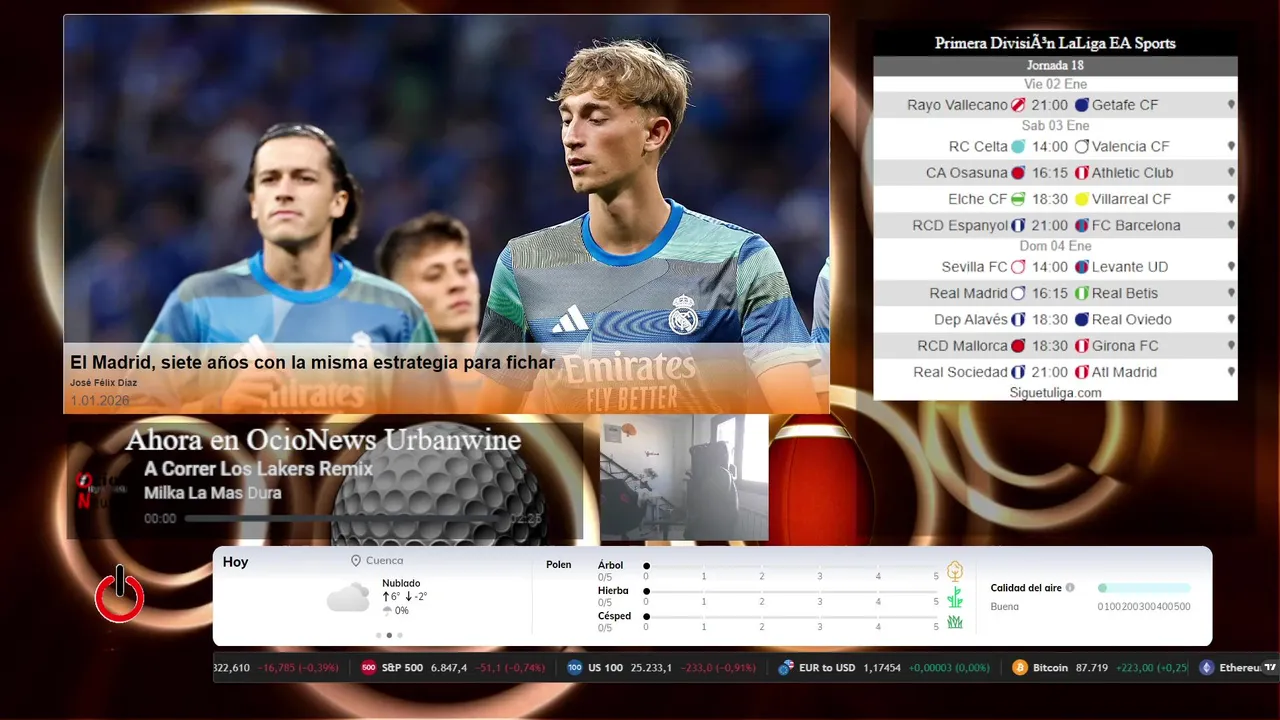This screenshot has height=720, width=1280.
Task: Click the orange Bitcoin ticker icon
Action: pos(1020,667)
